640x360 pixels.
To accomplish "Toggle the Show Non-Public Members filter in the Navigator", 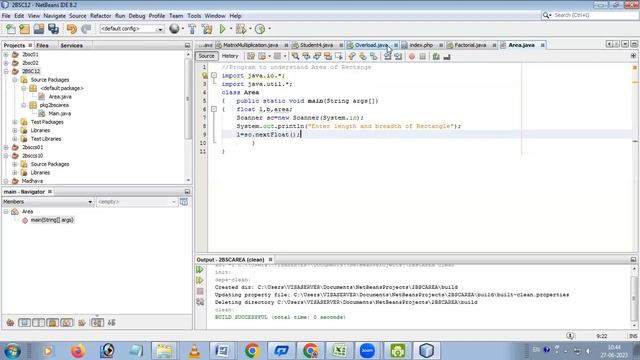I will [x=53, y=323].
